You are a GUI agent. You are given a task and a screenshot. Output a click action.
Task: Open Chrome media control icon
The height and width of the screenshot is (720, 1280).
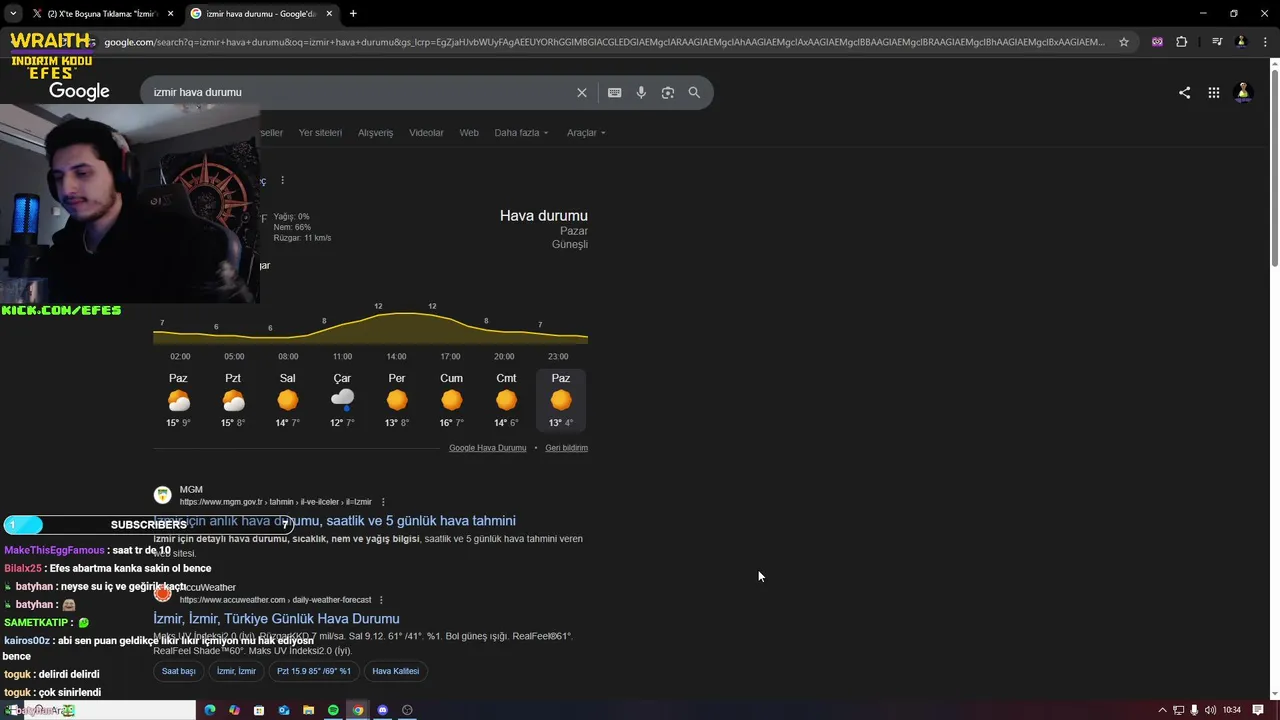coord(1216,42)
